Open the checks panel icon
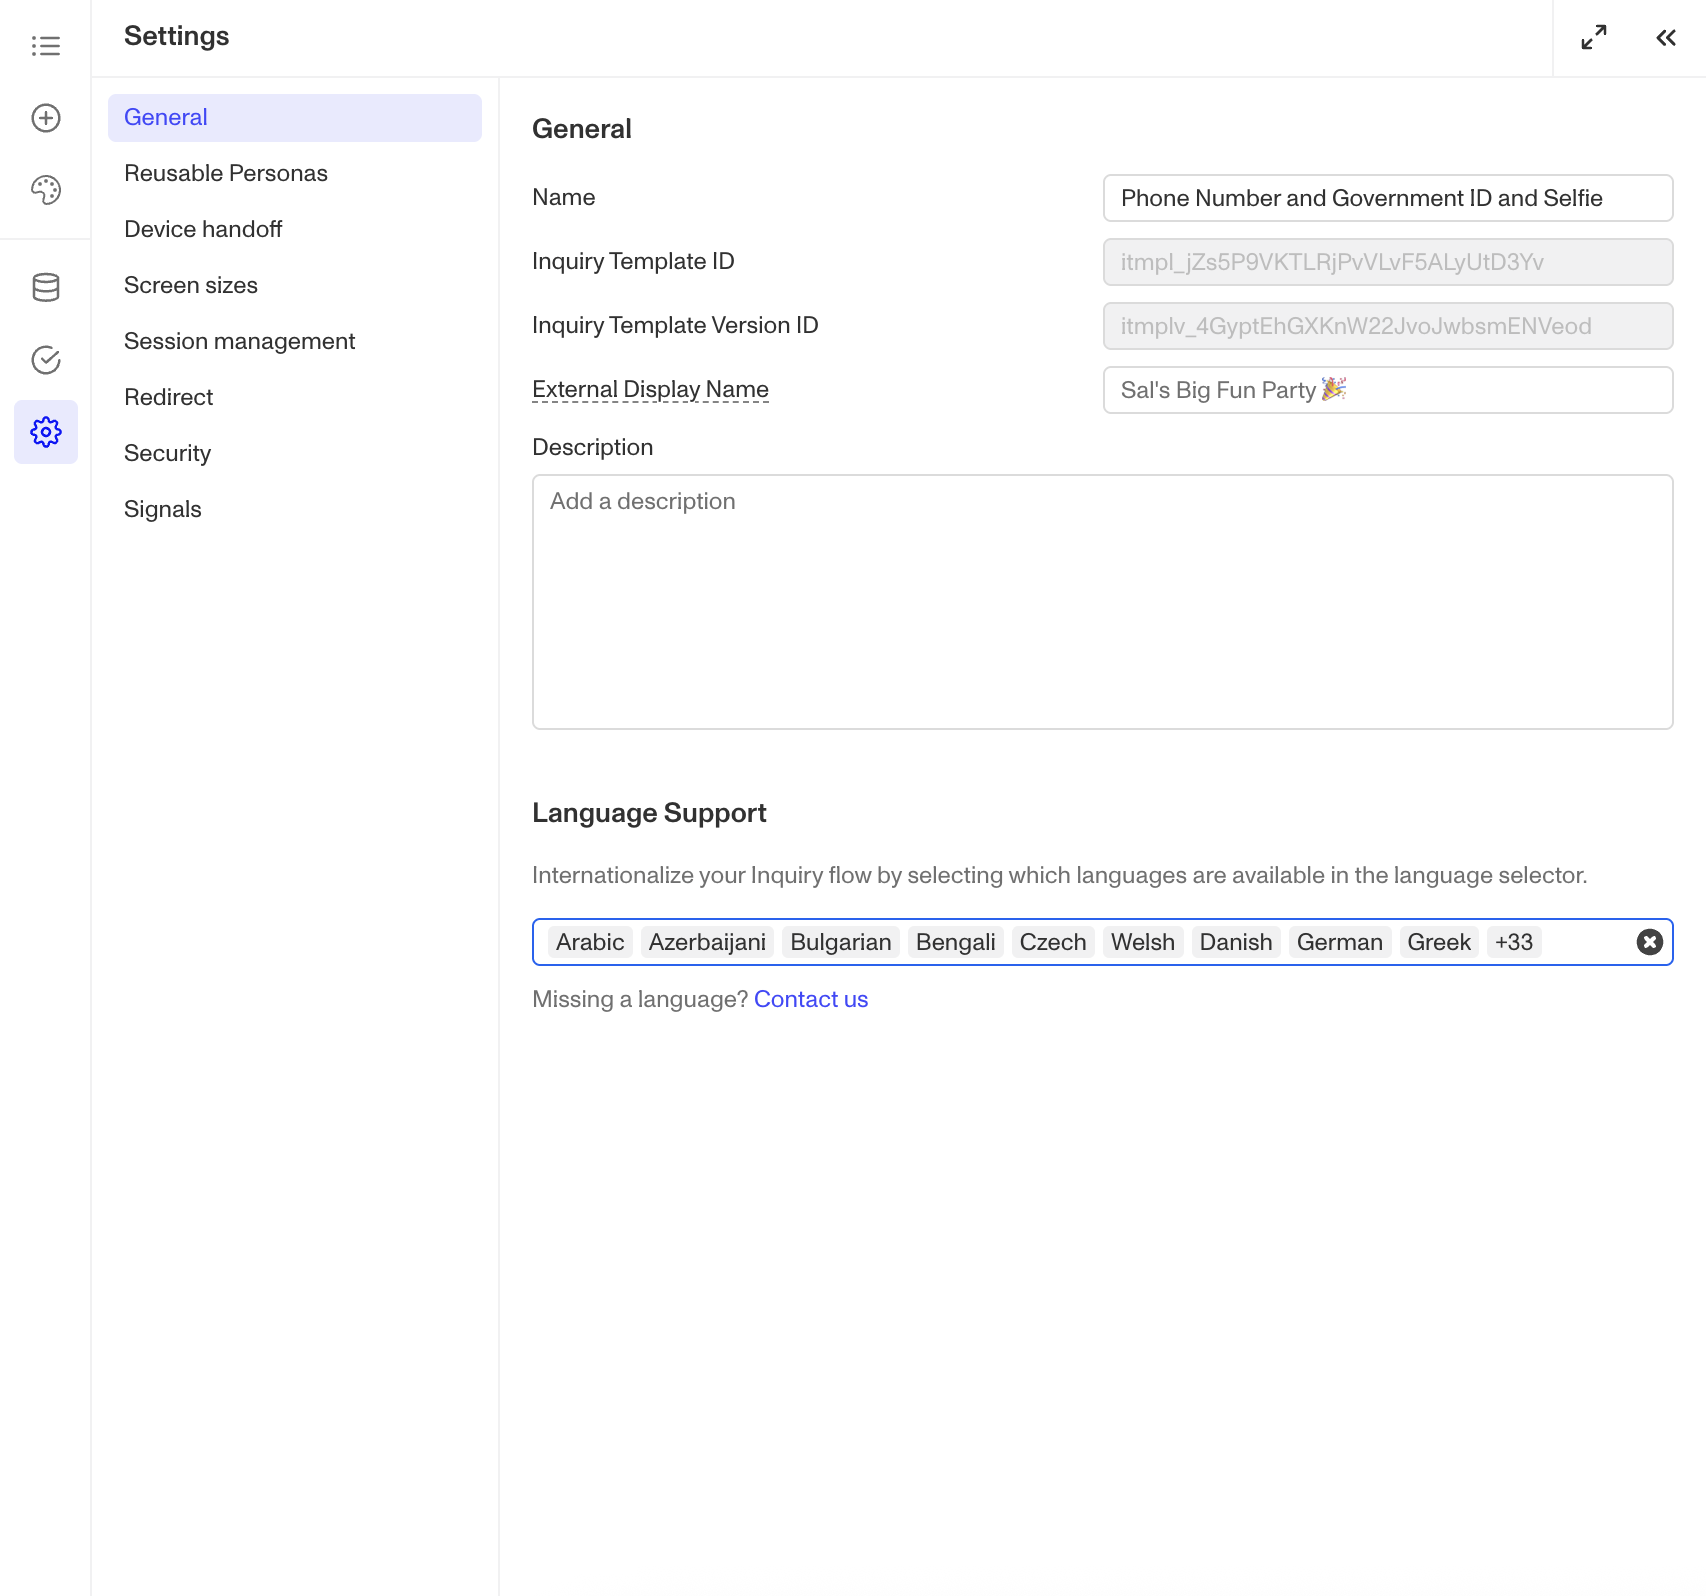 pyautogui.click(x=46, y=360)
